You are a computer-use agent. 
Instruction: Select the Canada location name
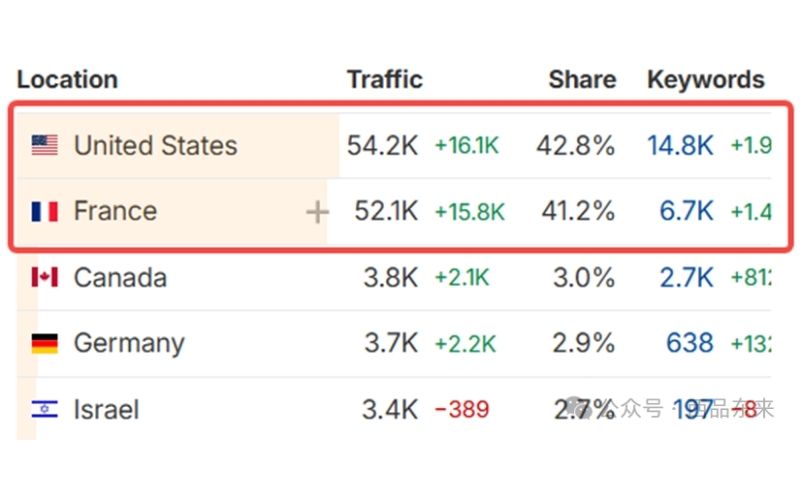120,278
